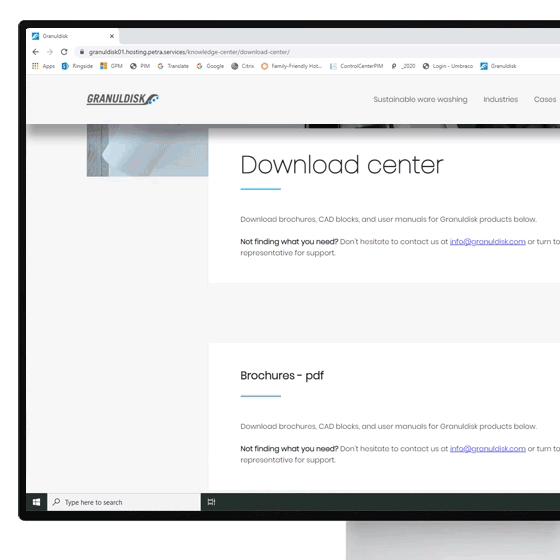Open the Apps bookmarks shortcut

43,66
